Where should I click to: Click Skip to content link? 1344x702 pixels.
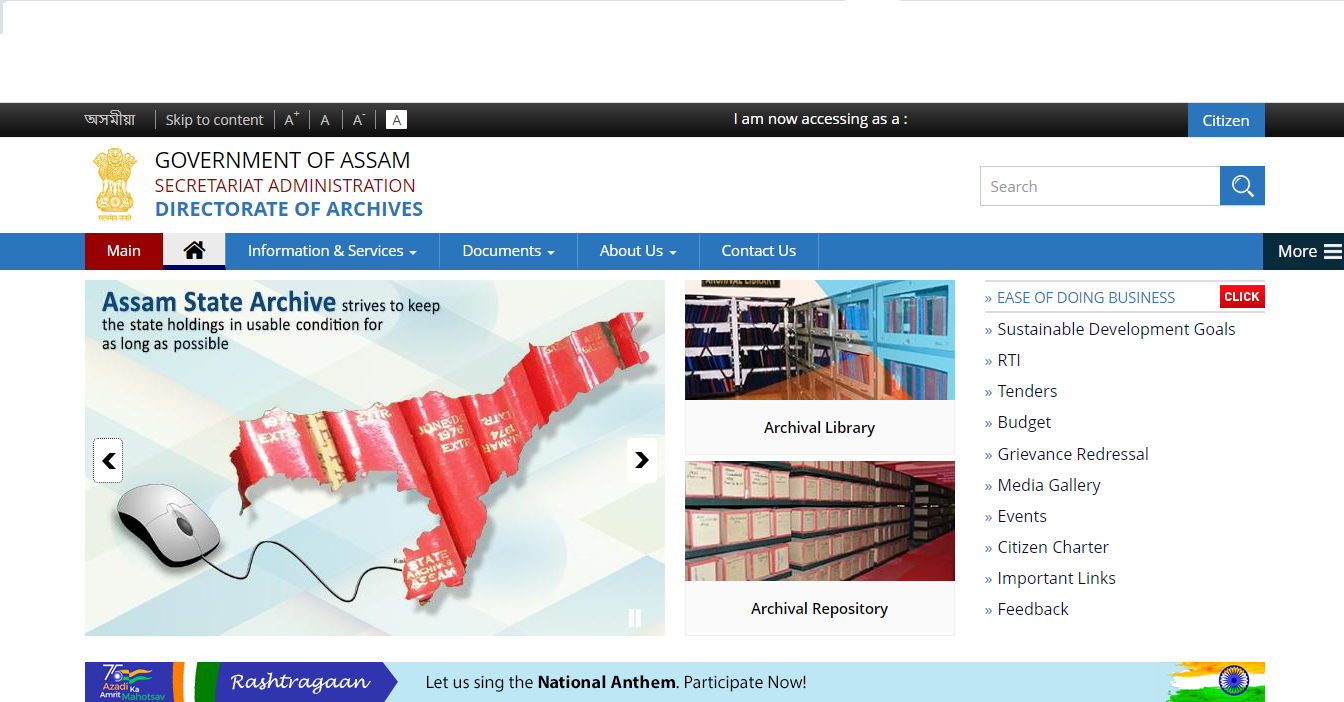point(214,120)
